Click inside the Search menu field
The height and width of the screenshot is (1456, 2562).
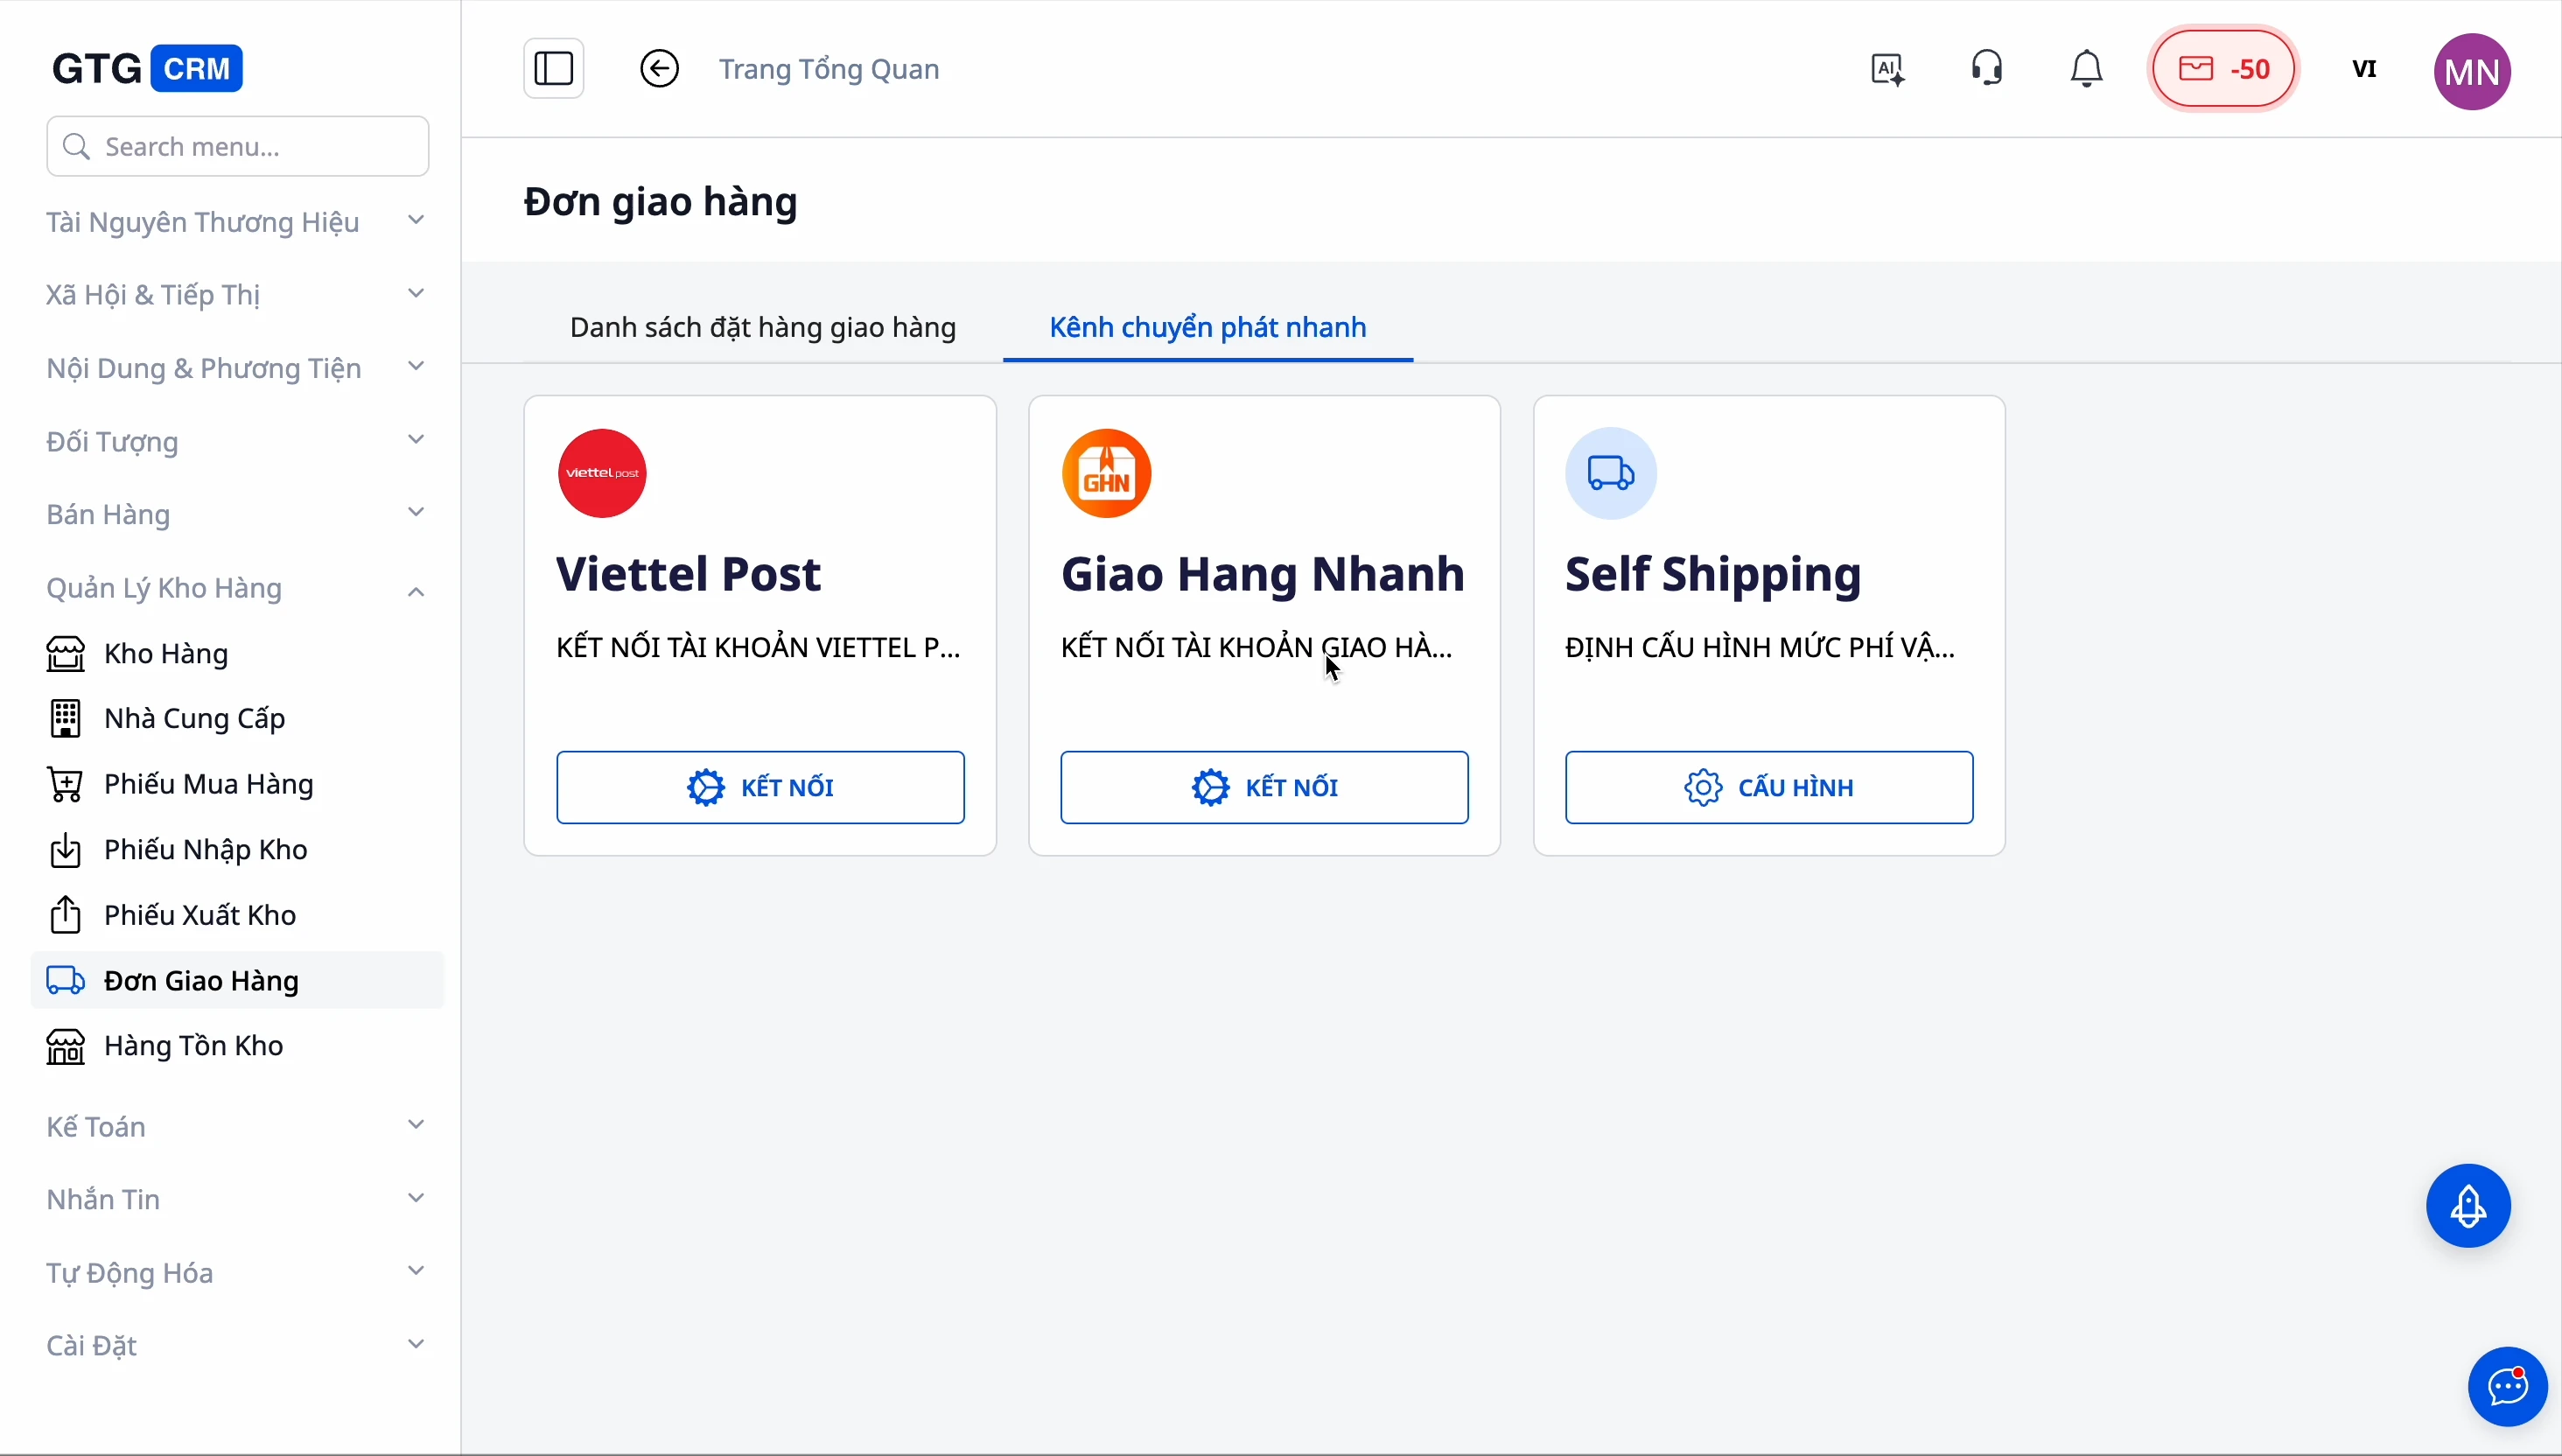click(237, 146)
